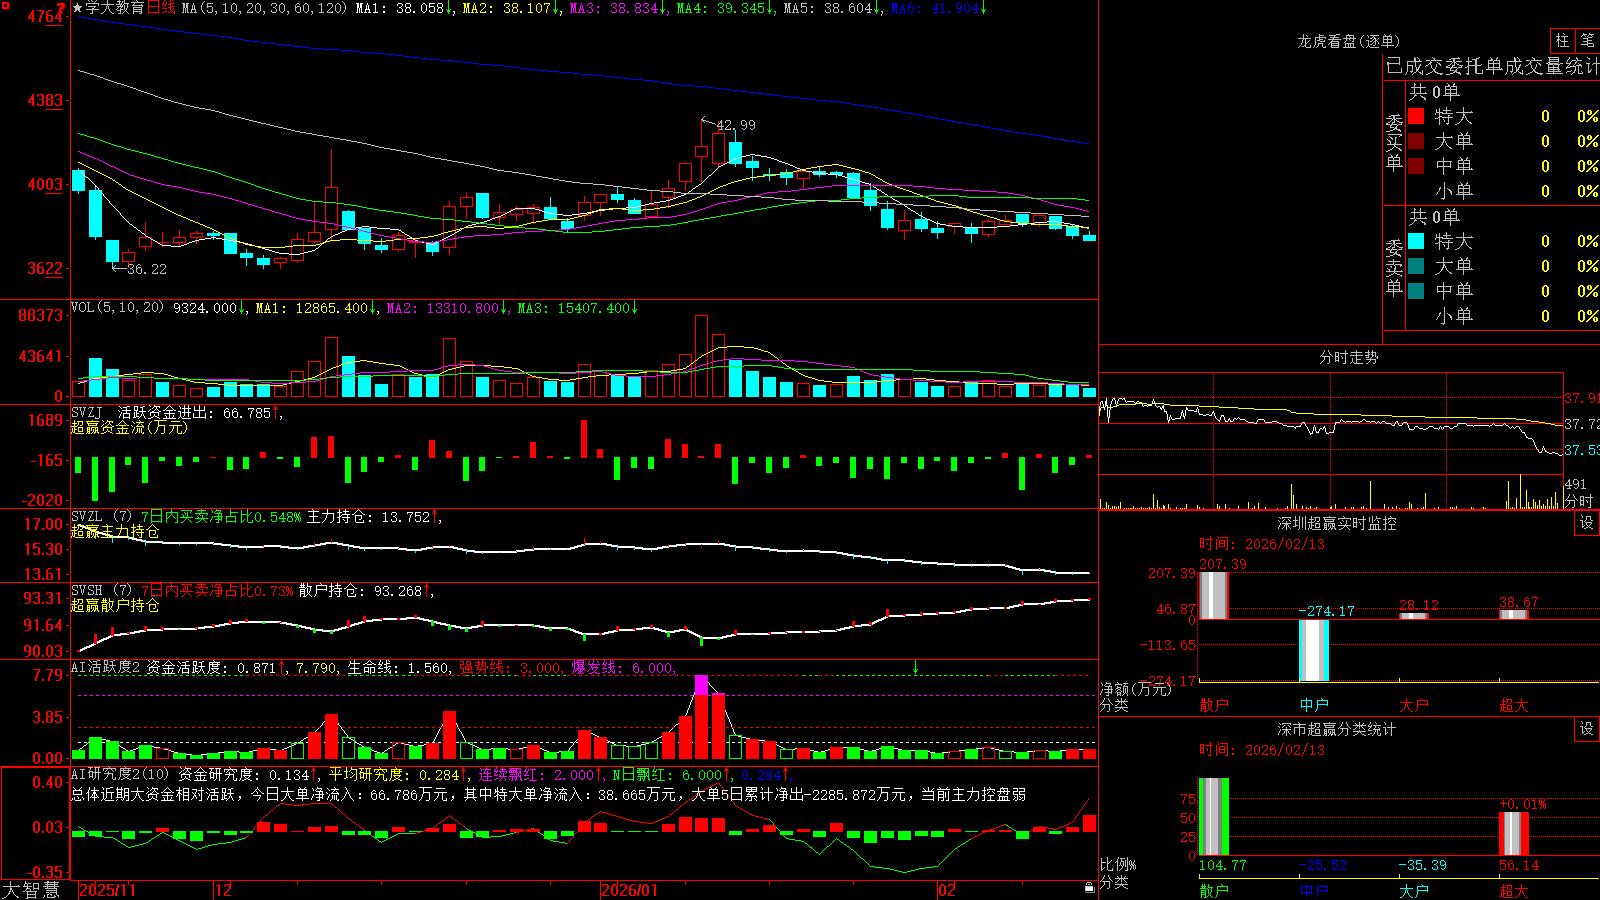1600x900 pixels.
Task: Click the 分时走势 panel title
Action: [x=1348, y=357]
